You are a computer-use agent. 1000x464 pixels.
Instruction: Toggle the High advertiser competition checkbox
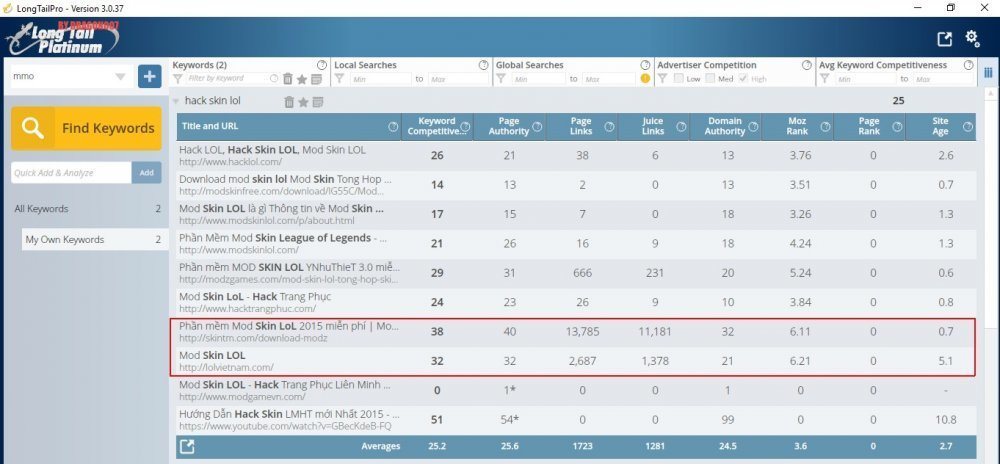pos(744,78)
